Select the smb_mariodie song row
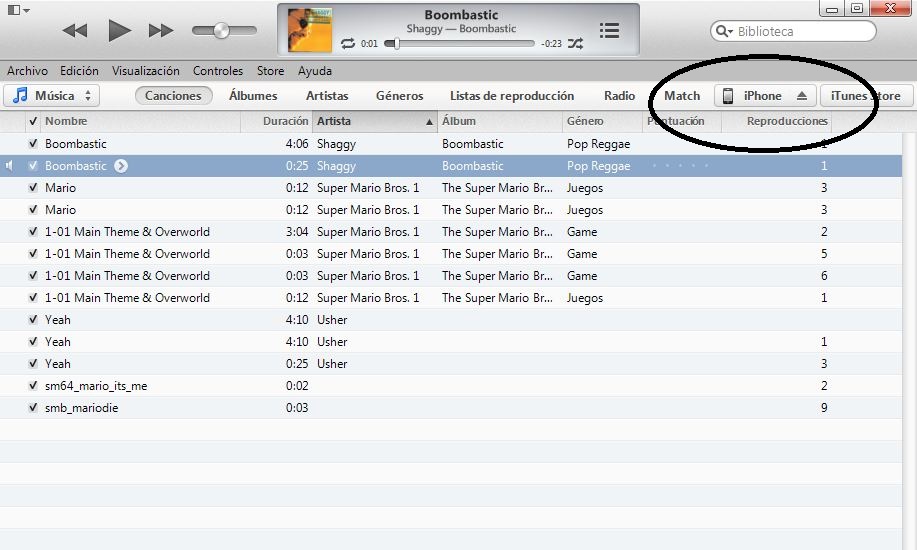The height and width of the screenshot is (550, 917). click(450, 407)
